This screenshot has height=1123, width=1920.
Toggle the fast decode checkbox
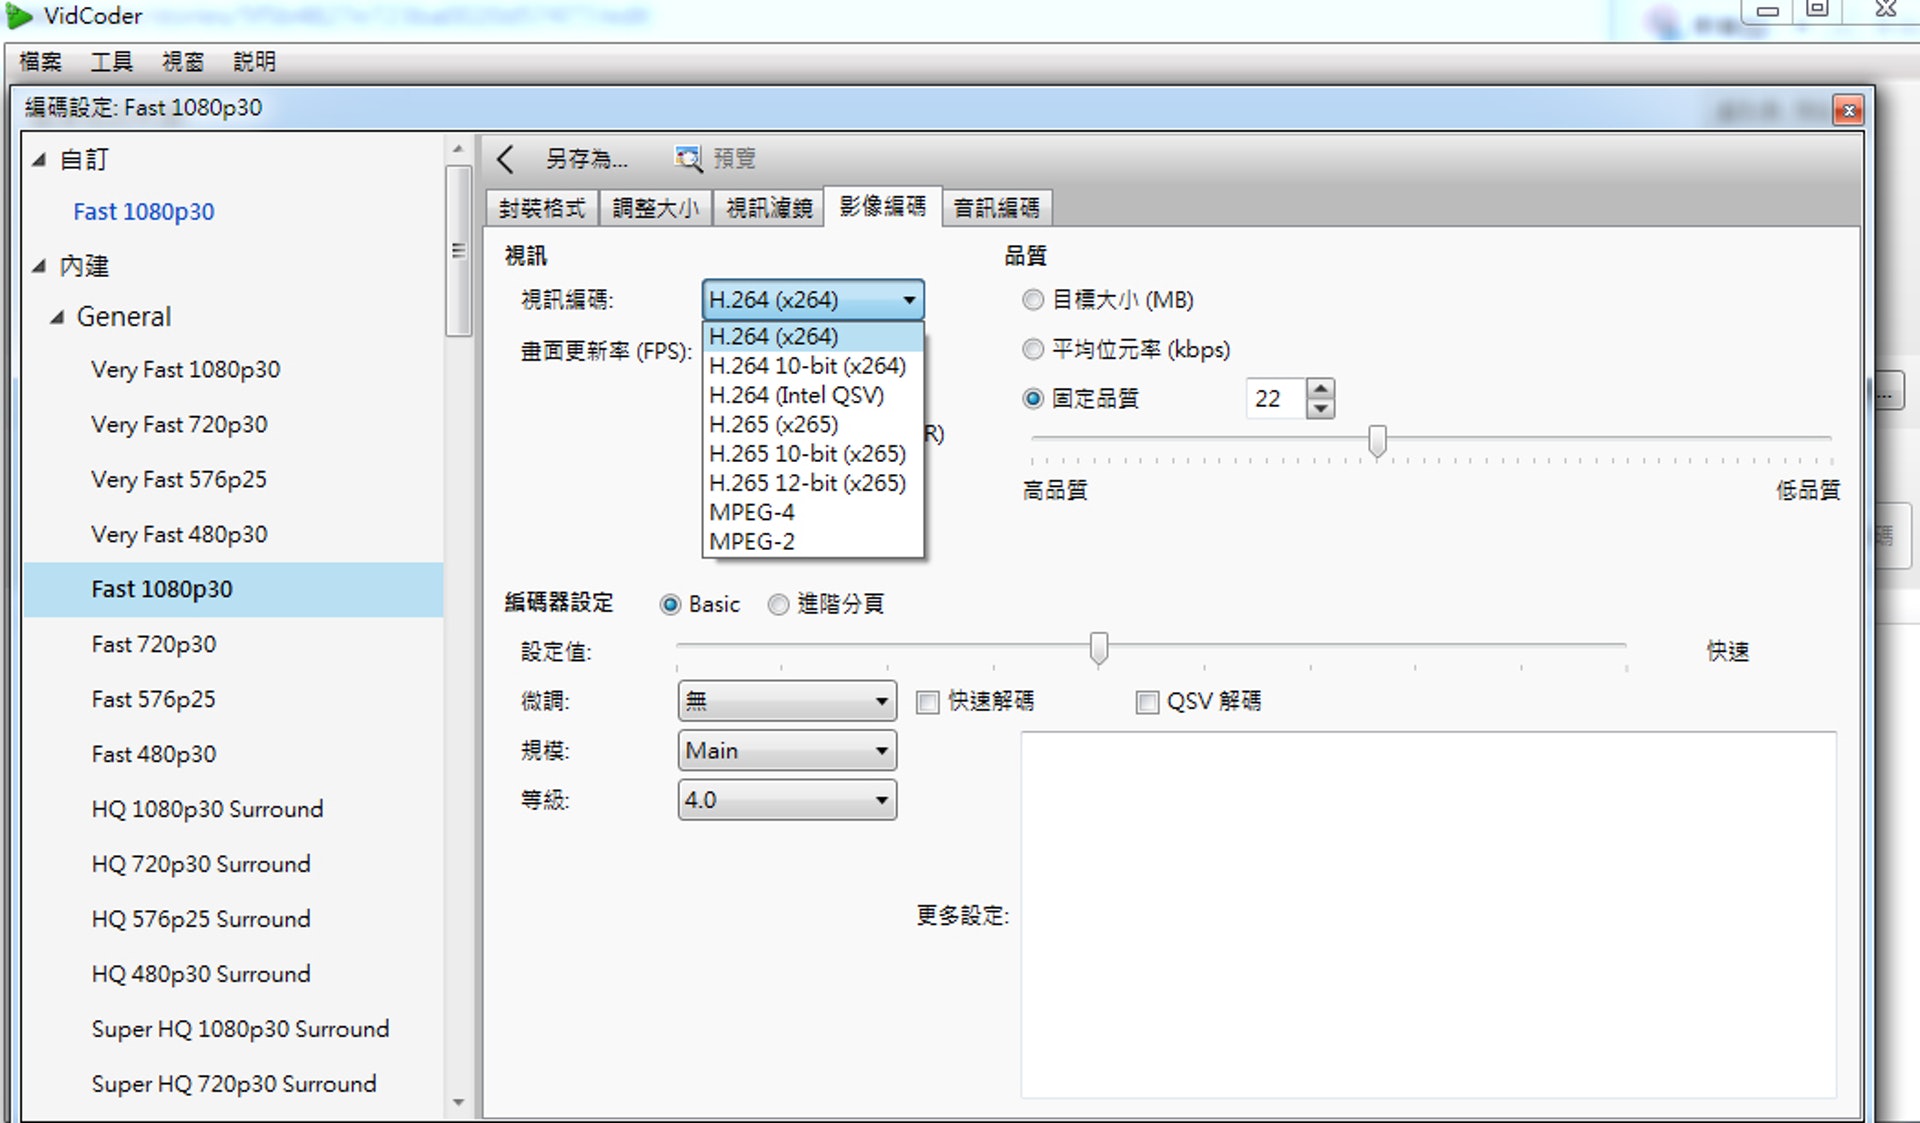(928, 702)
